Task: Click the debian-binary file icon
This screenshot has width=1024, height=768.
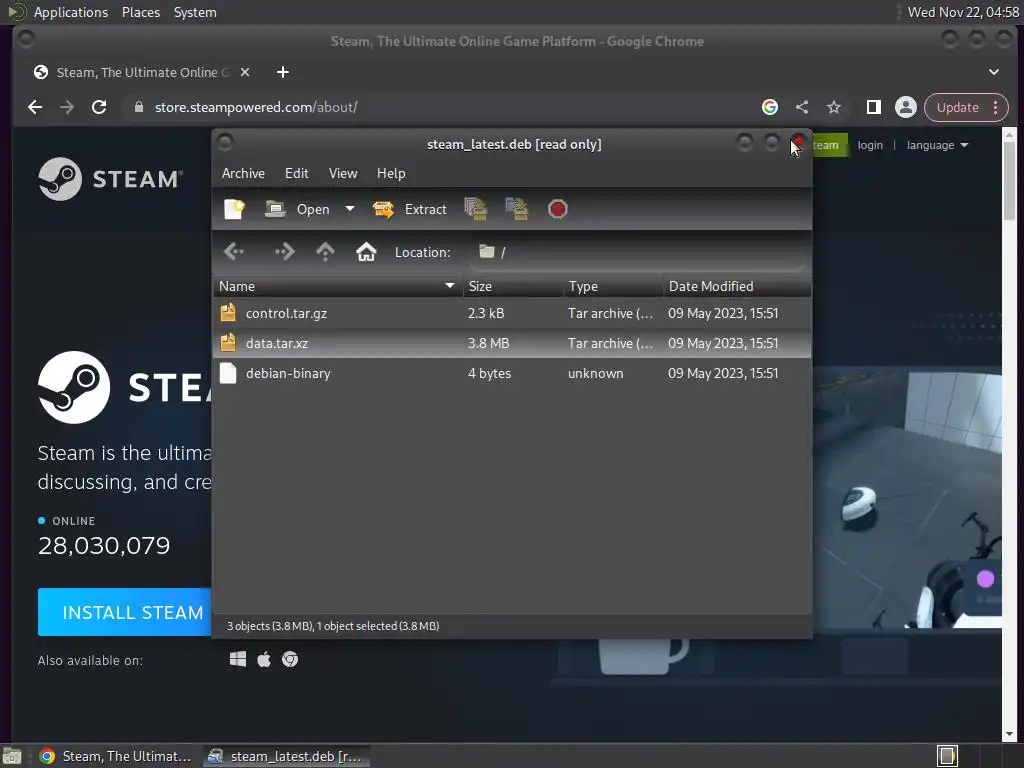Action: pos(228,373)
